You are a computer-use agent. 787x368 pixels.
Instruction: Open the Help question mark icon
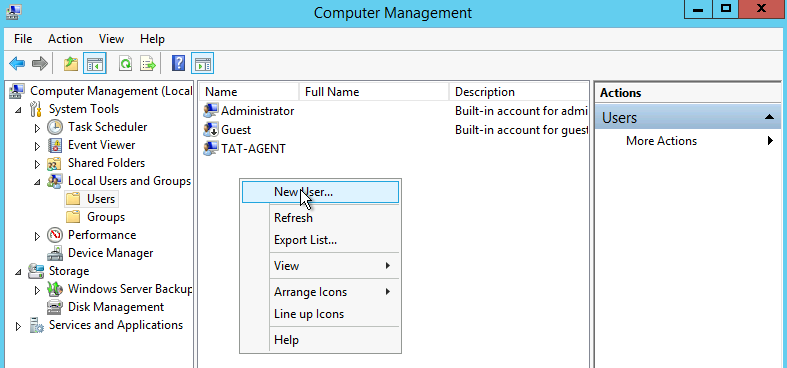pos(178,64)
